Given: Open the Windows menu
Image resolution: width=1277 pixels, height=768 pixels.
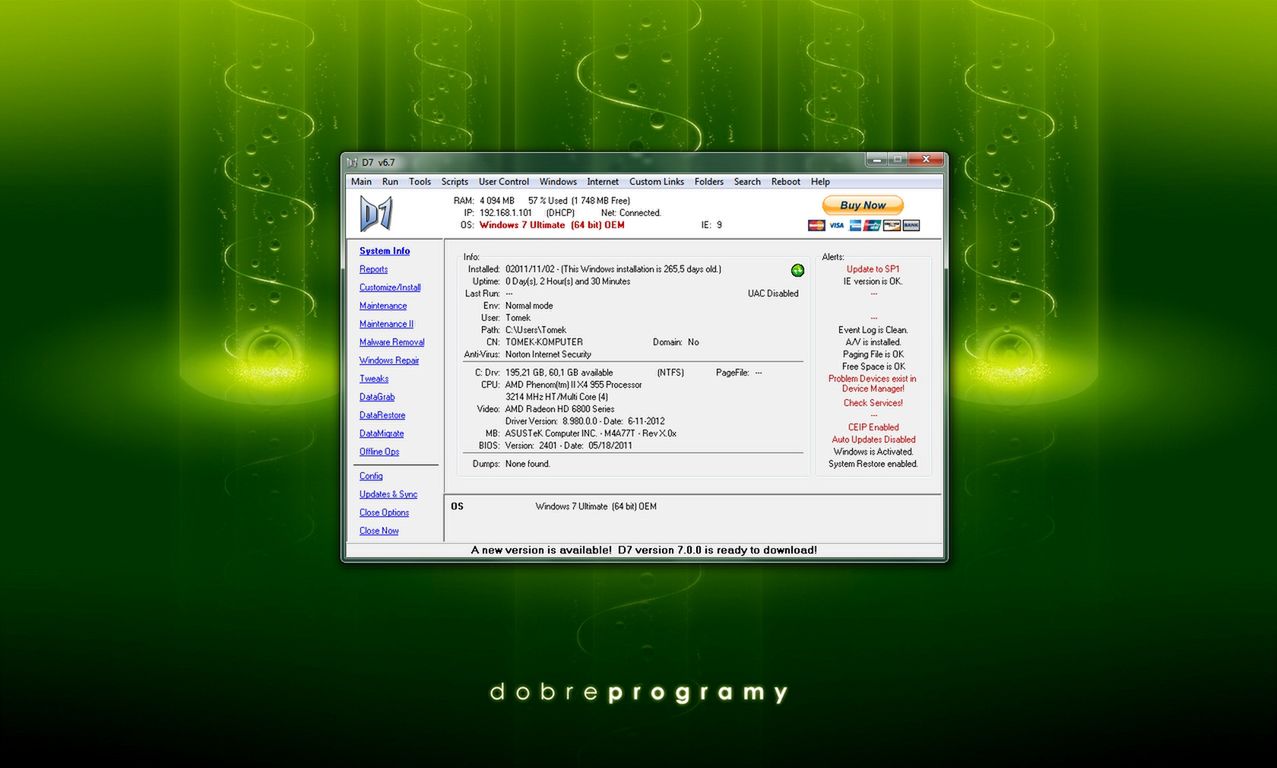Looking at the screenshot, I should 558,182.
